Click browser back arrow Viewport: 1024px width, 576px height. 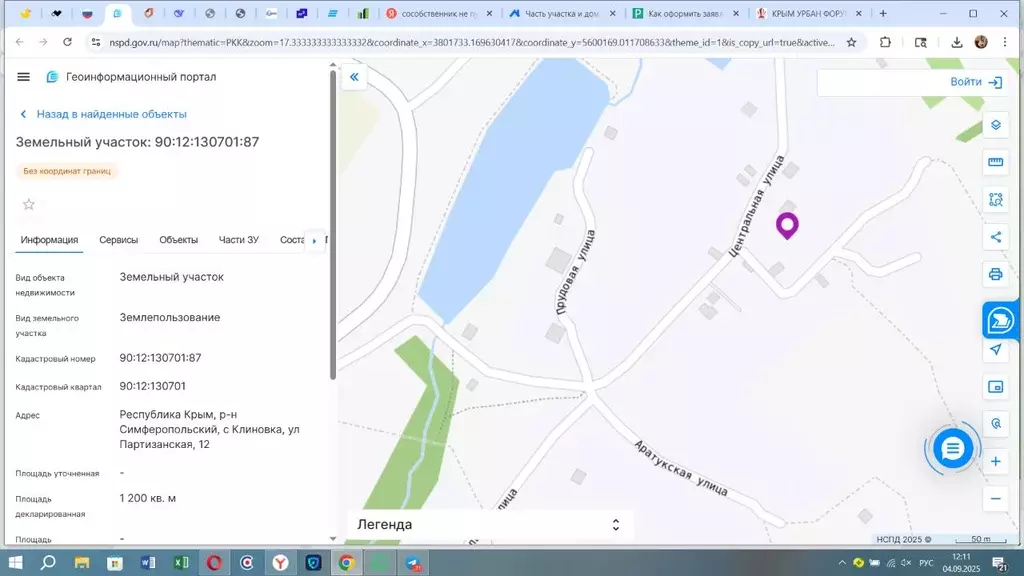tap(20, 42)
